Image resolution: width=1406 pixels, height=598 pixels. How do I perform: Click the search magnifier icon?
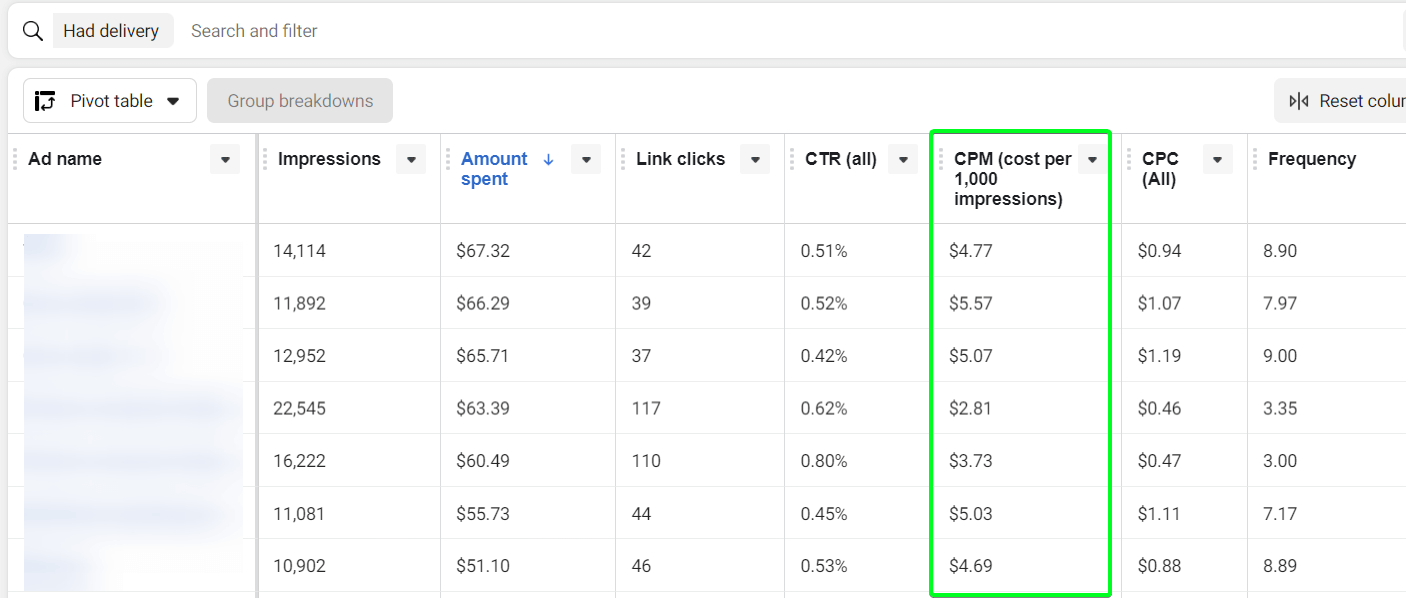(33, 31)
